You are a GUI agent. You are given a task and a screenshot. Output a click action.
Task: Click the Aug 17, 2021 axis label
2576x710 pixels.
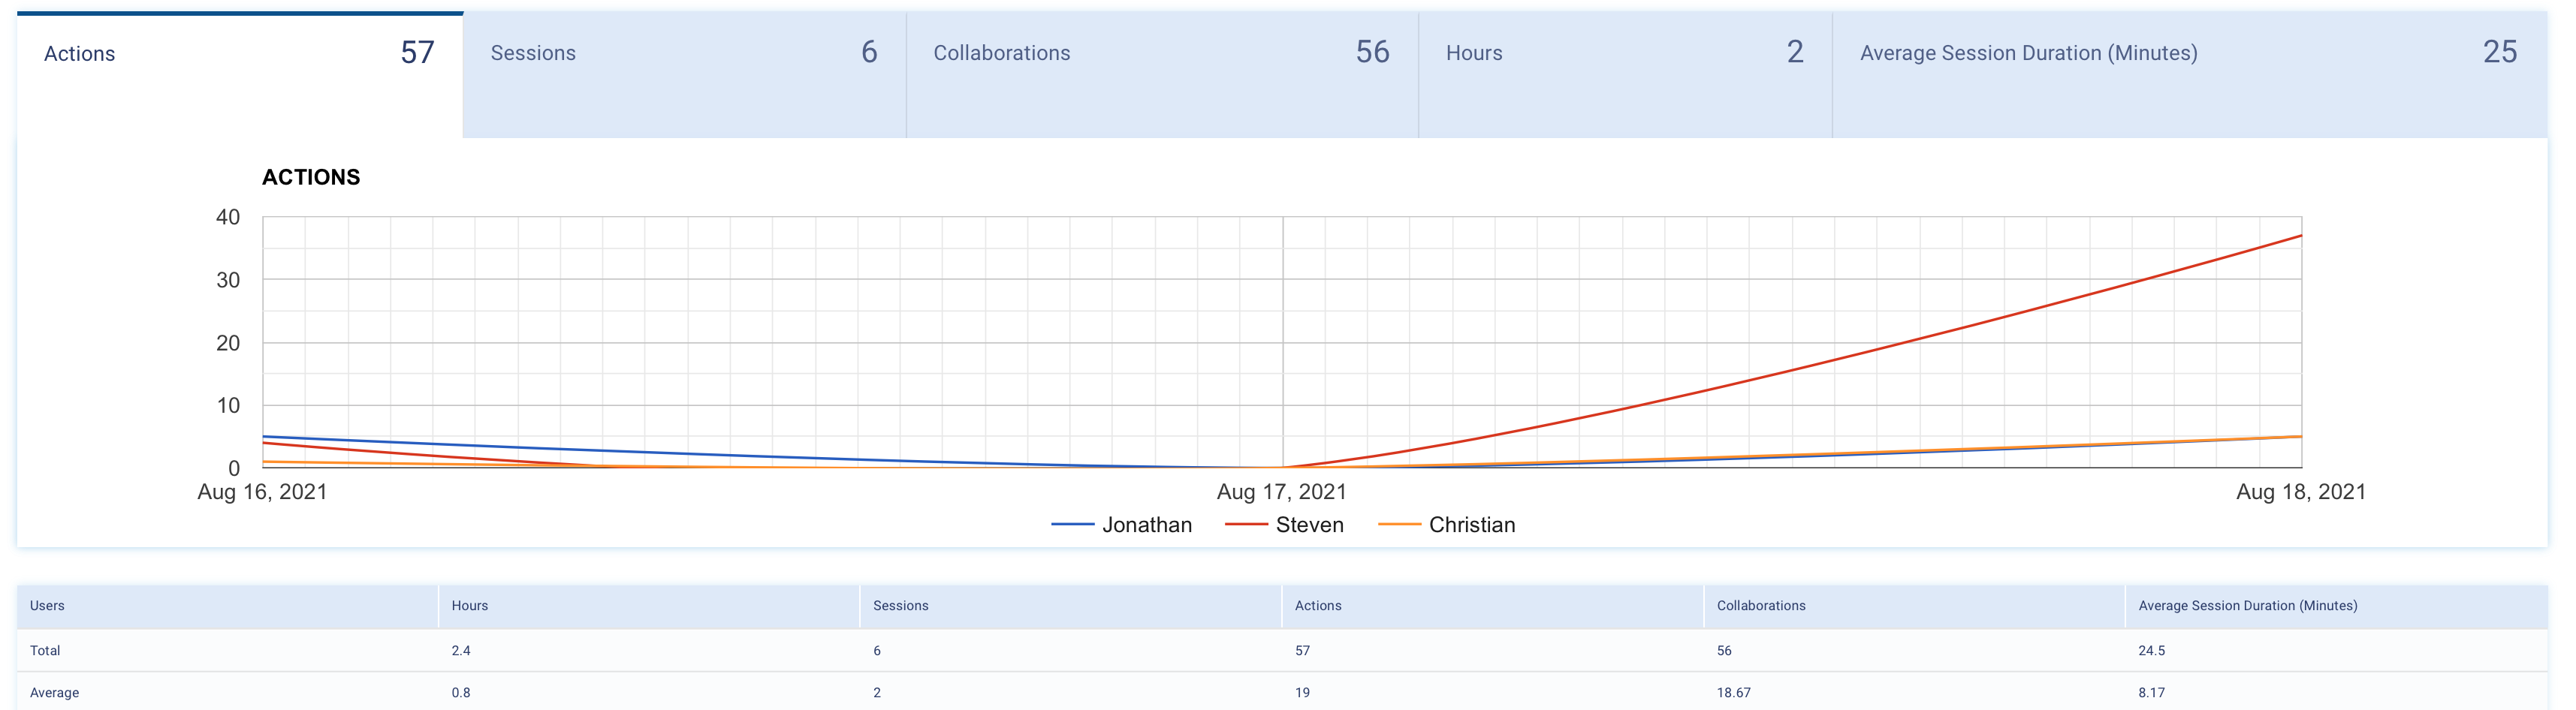pyautogui.click(x=1281, y=492)
